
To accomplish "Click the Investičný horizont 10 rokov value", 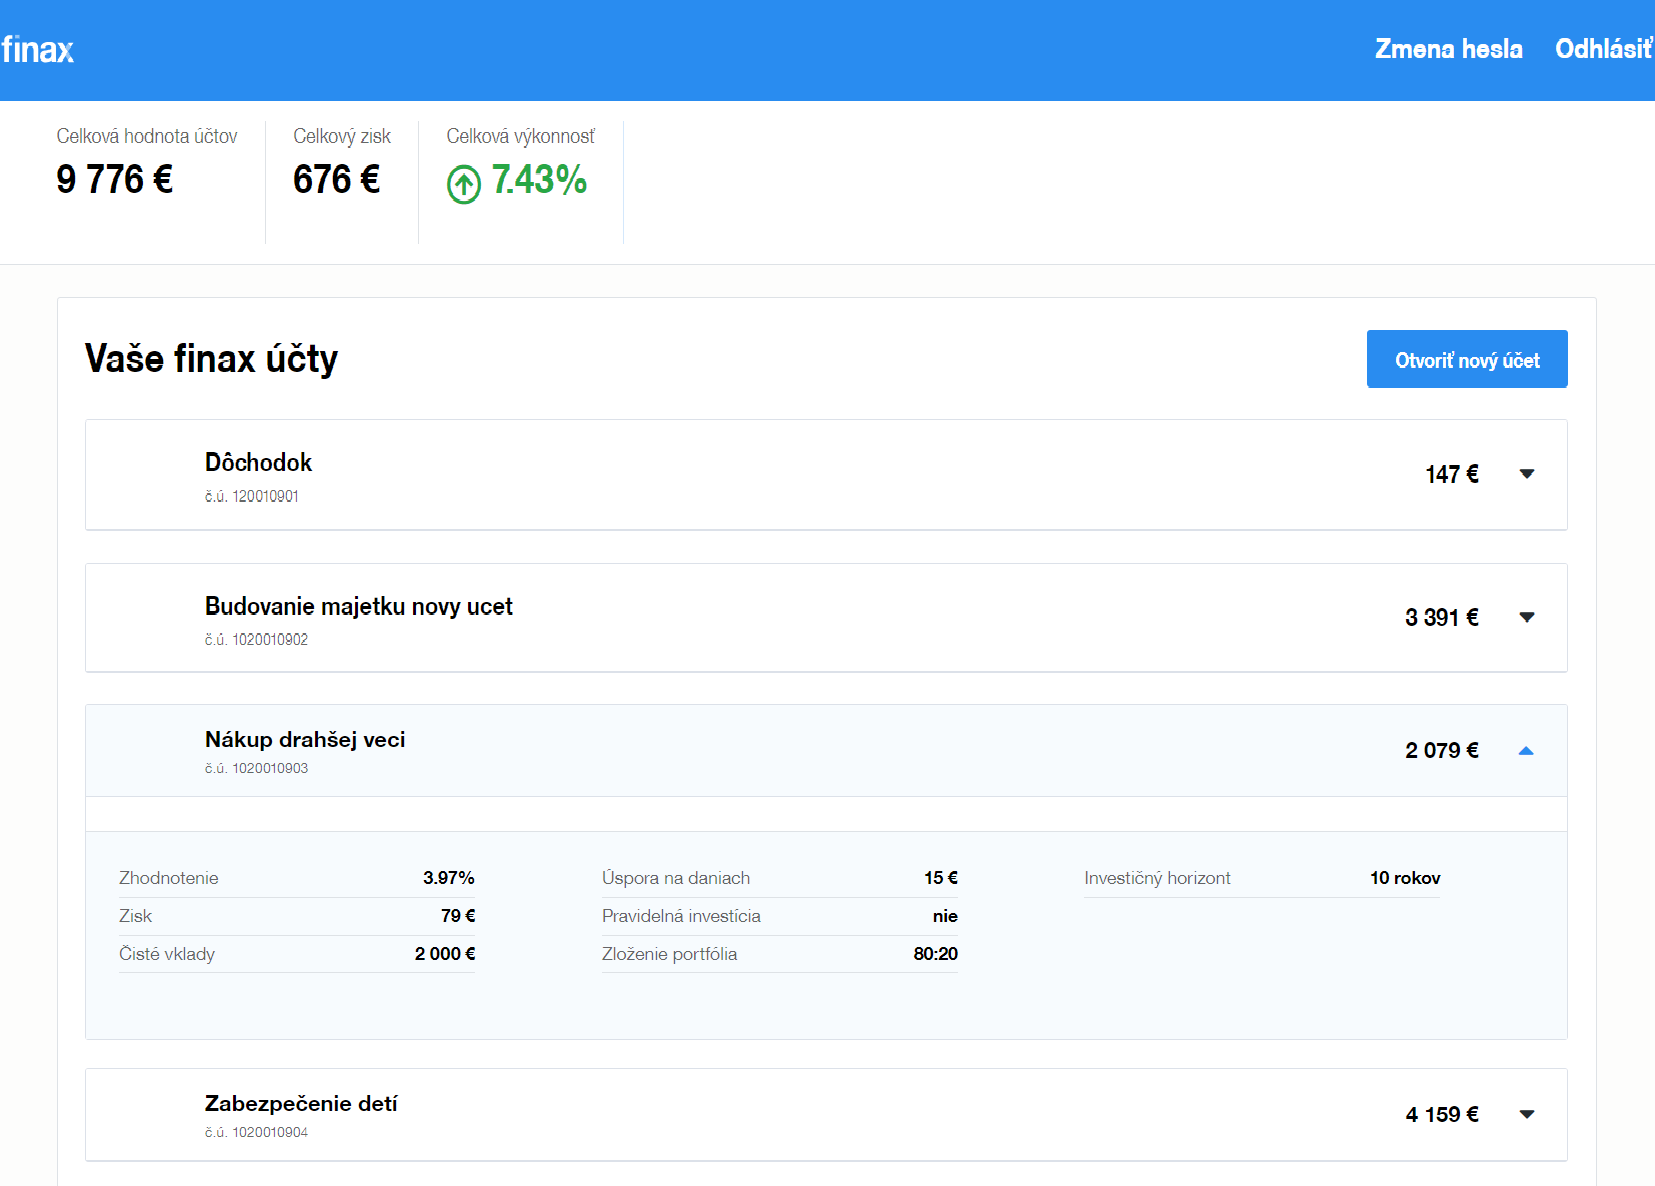I will point(1404,878).
